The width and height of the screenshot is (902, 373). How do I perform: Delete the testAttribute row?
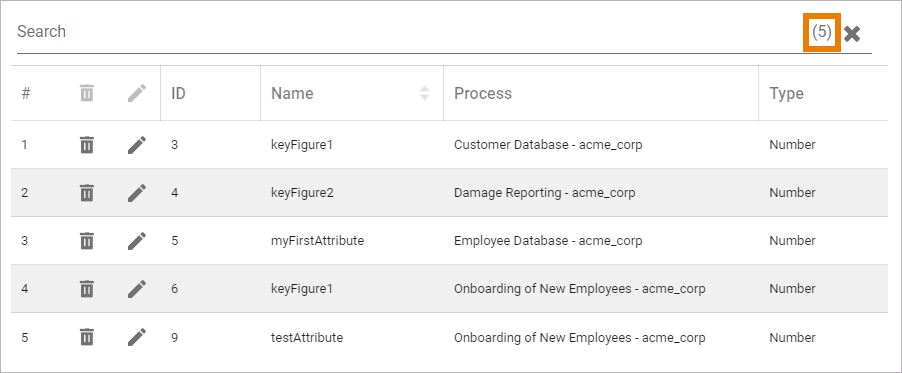point(86,337)
